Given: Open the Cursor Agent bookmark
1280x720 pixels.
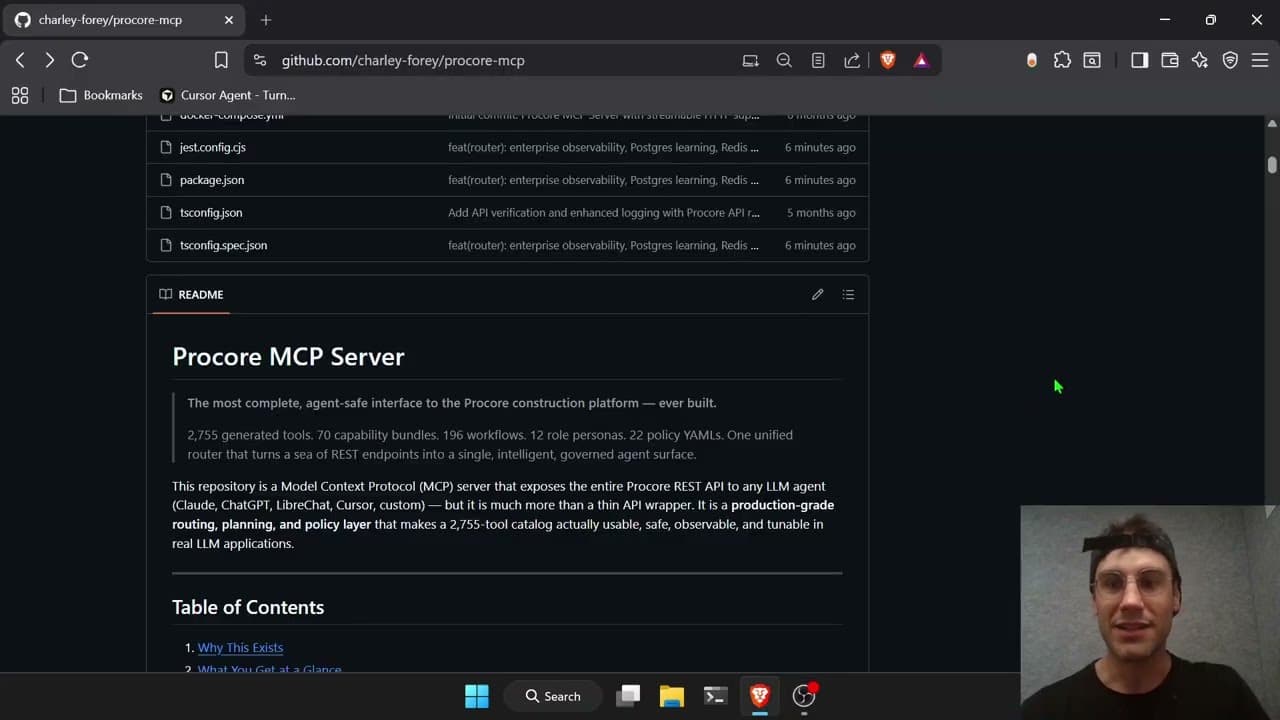Looking at the screenshot, I should point(228,95).
